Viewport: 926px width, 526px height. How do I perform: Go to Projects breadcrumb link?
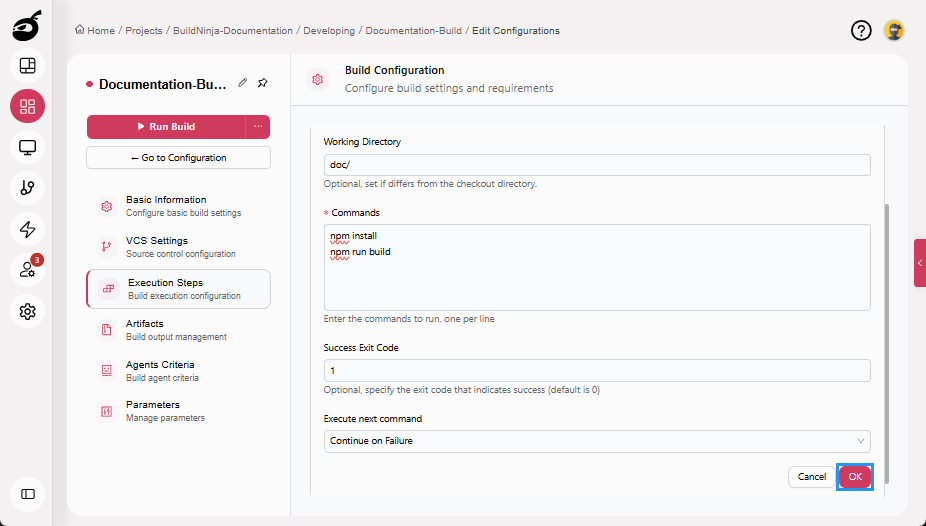144,31
